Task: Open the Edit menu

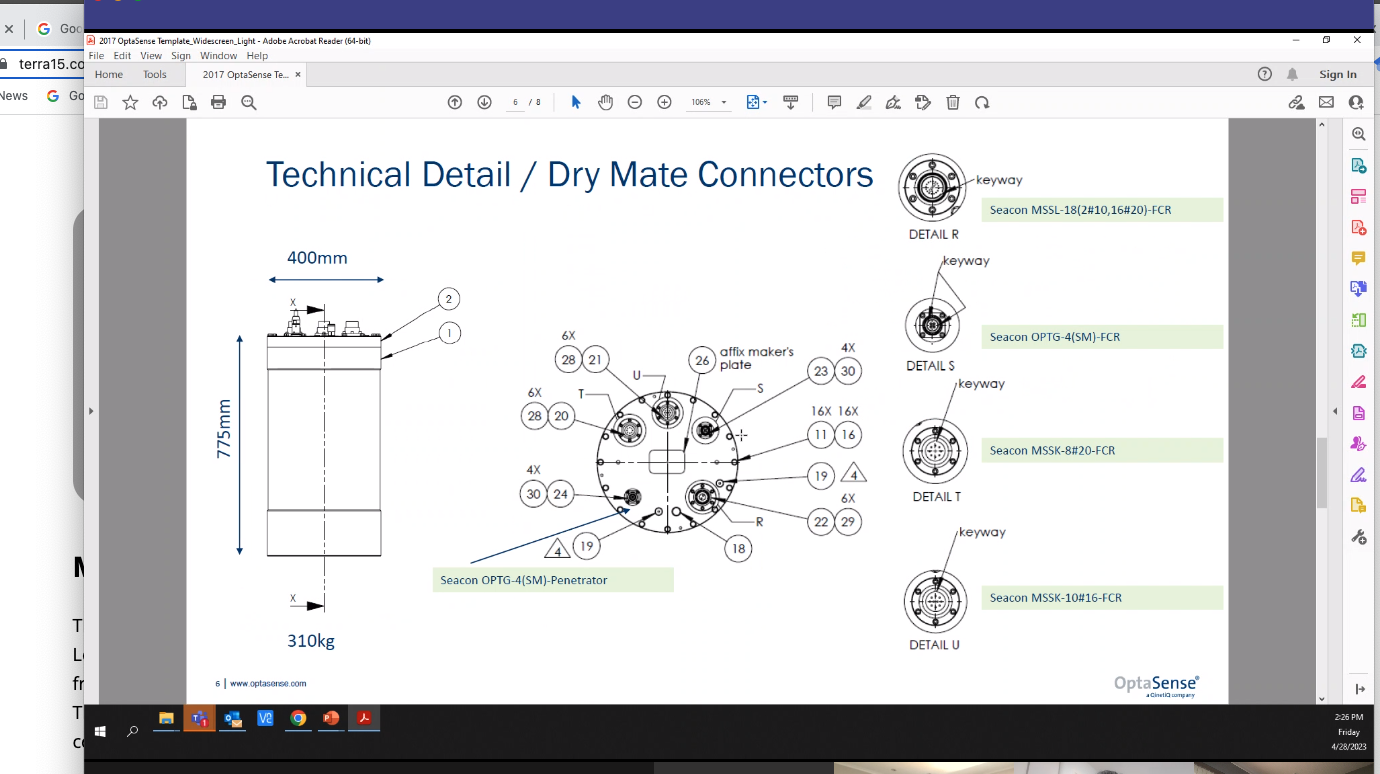Action: (x=122, y=56)
